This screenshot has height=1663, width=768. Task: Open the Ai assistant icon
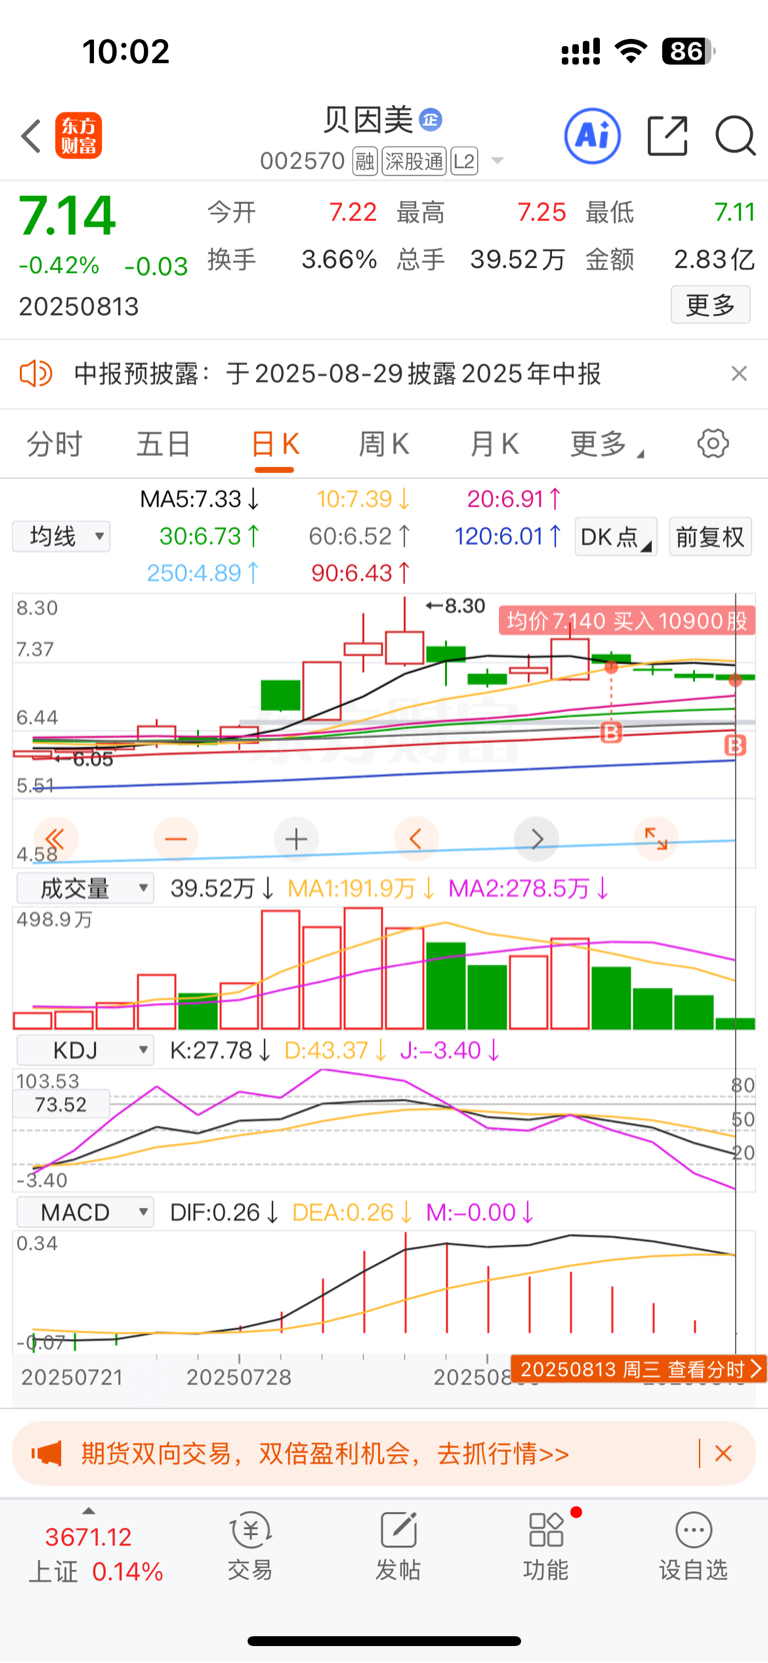point(593,135)
